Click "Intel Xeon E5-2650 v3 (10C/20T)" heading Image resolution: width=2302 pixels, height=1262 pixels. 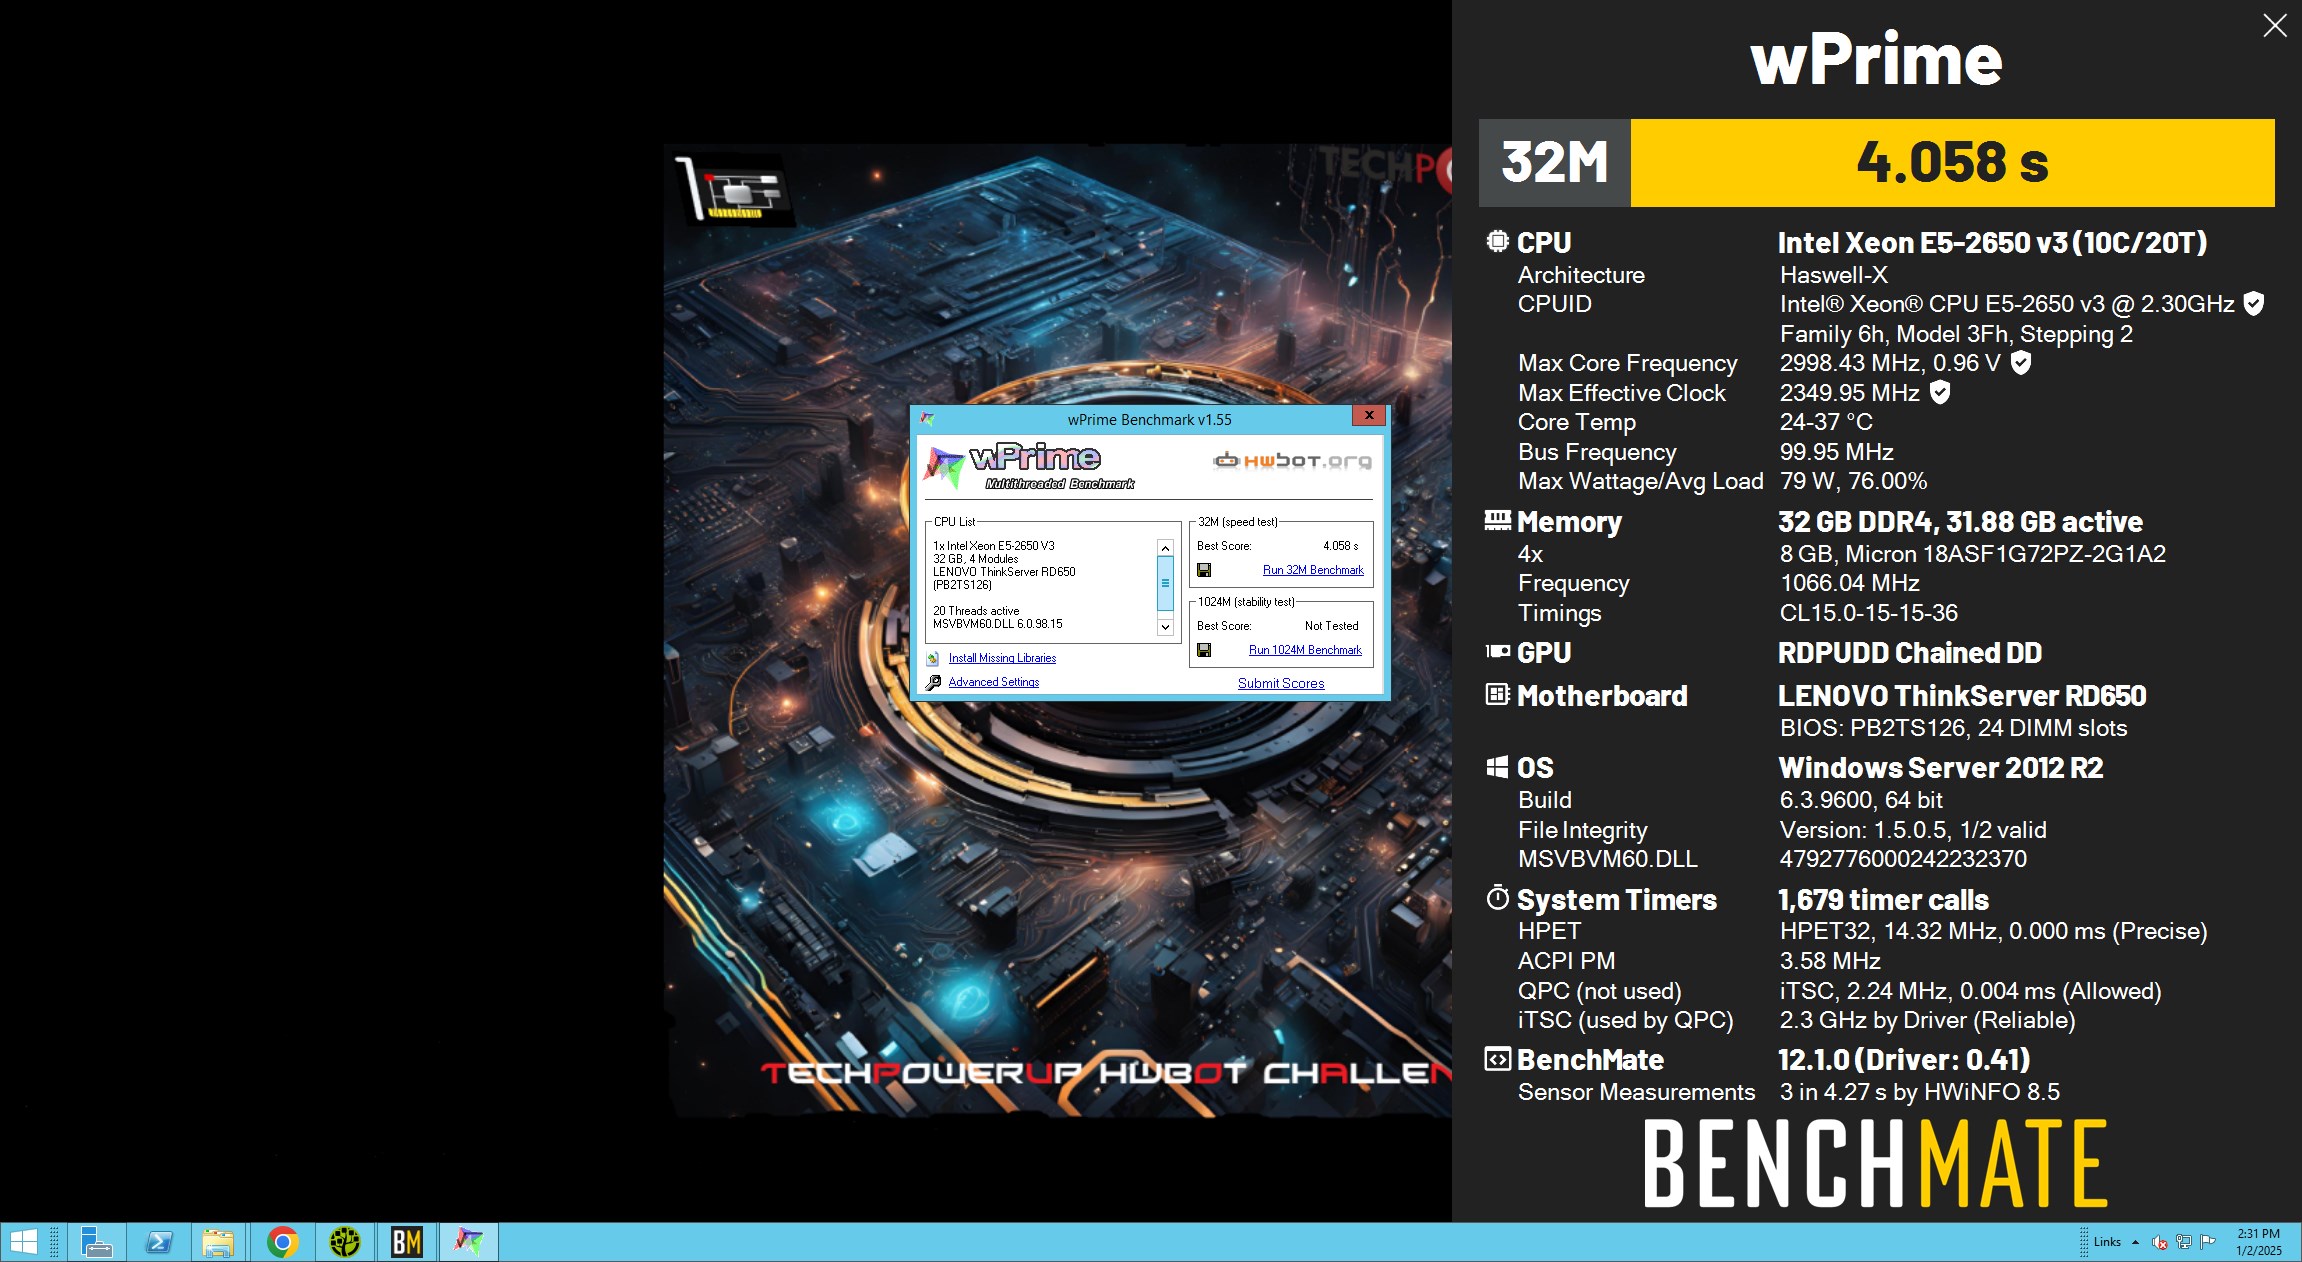click(x=1992, y=243)
